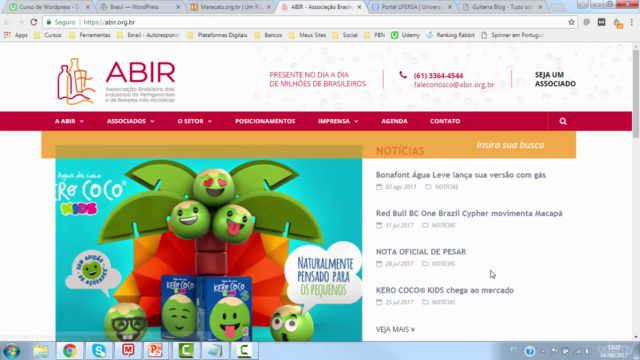Image resolution: width=640 pixels, height=360 pixels.
Task: Click the volume icon in system tray
Action: coord(588,351)
